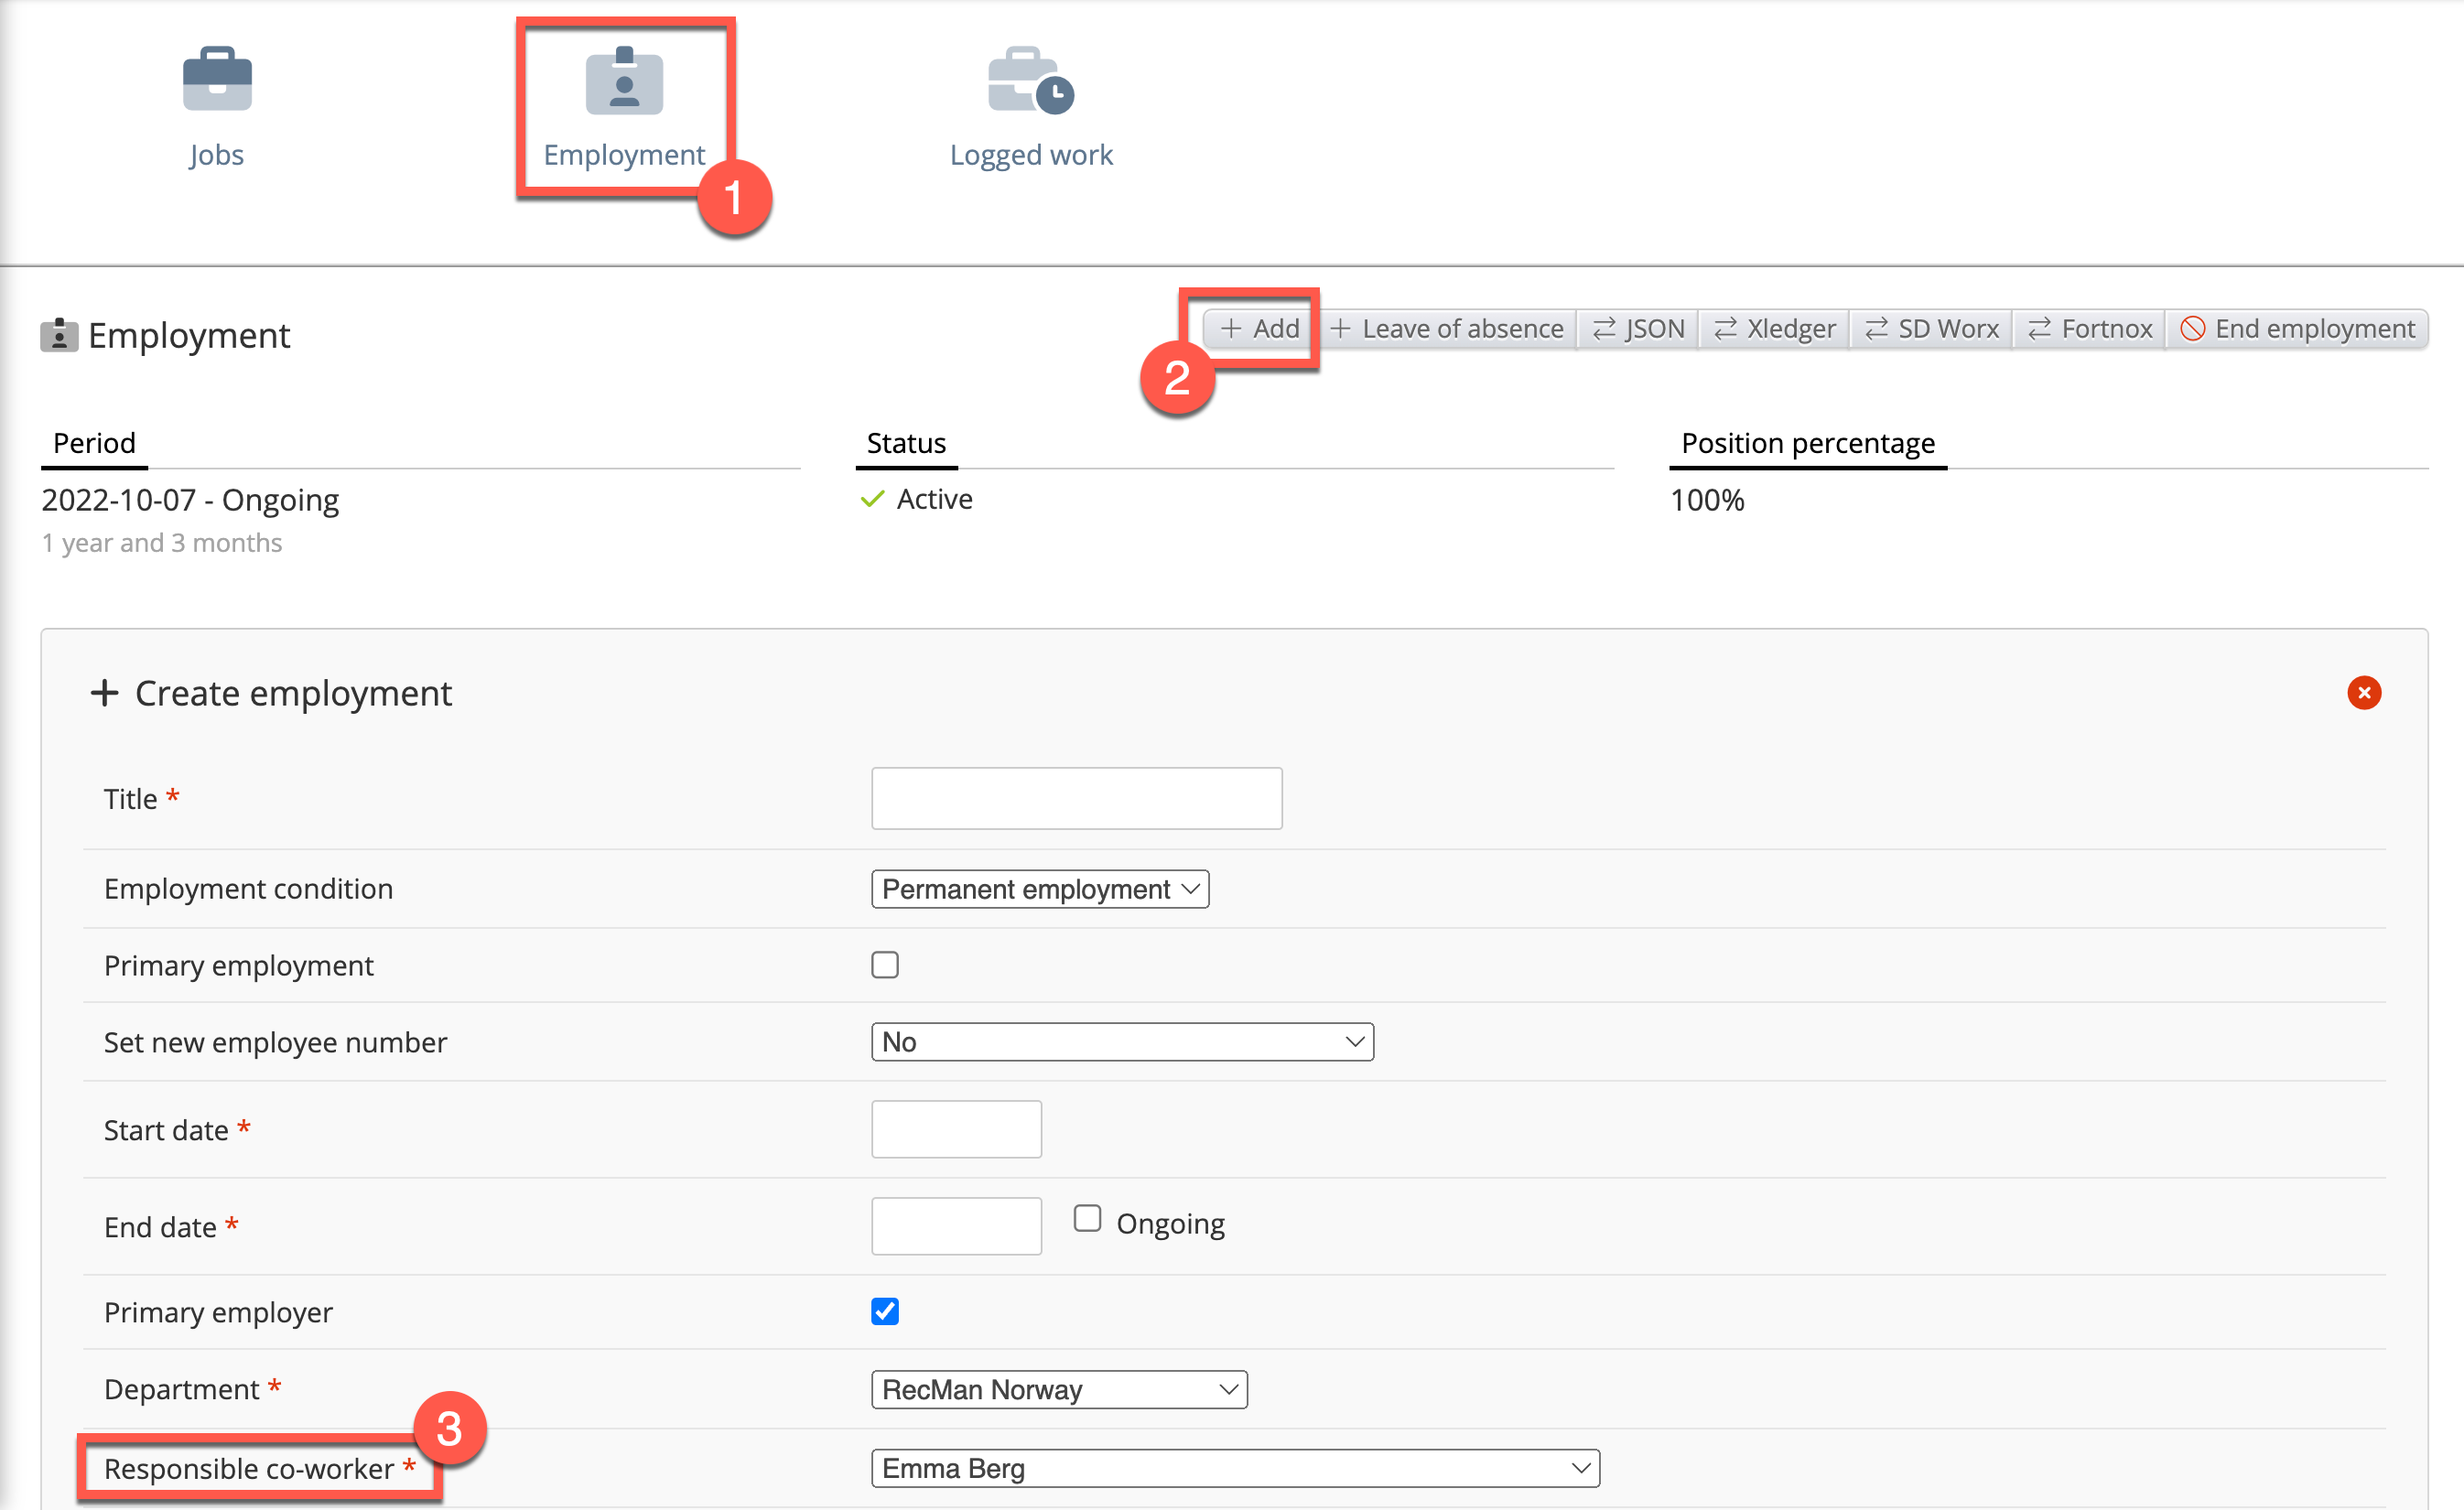Expand the Set new employee number dropdown
The height and width of the screenshot is (1510, 2464).
pos(1121,1042)
